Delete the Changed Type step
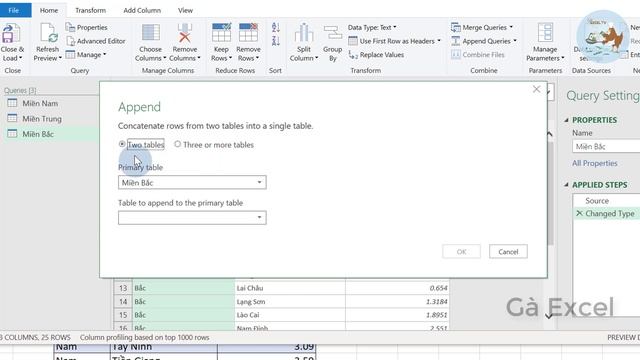Image resolution: width=640 pixels, height=360 pixels. coord(579,213)
